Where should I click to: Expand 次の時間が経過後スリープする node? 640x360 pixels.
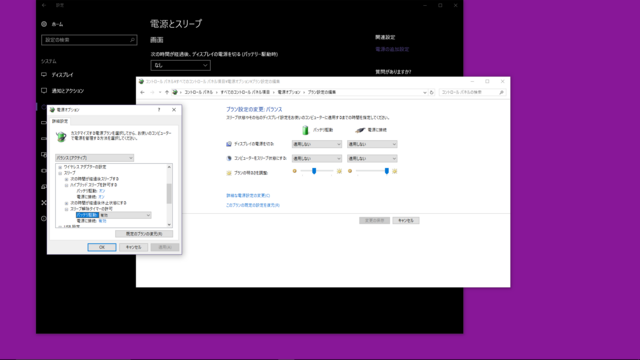pos(66,179)
